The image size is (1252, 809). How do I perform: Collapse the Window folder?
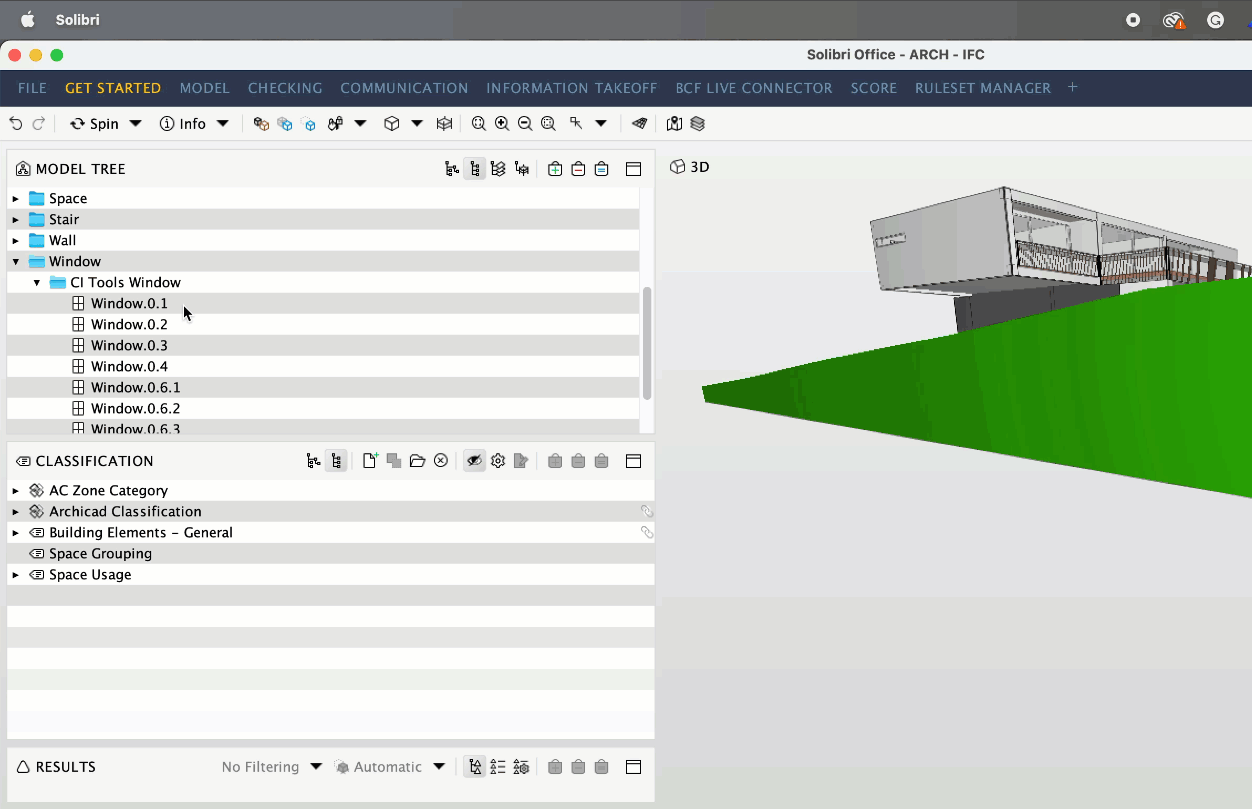16,261
